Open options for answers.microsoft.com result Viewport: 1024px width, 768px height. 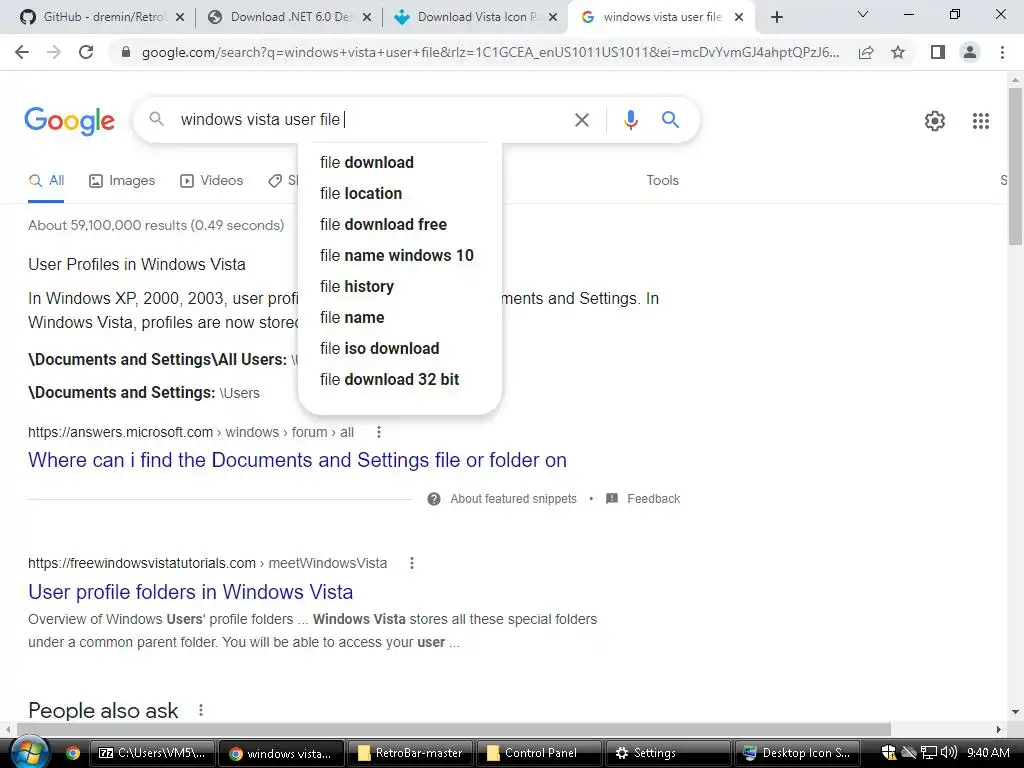(x=379, y=432)
